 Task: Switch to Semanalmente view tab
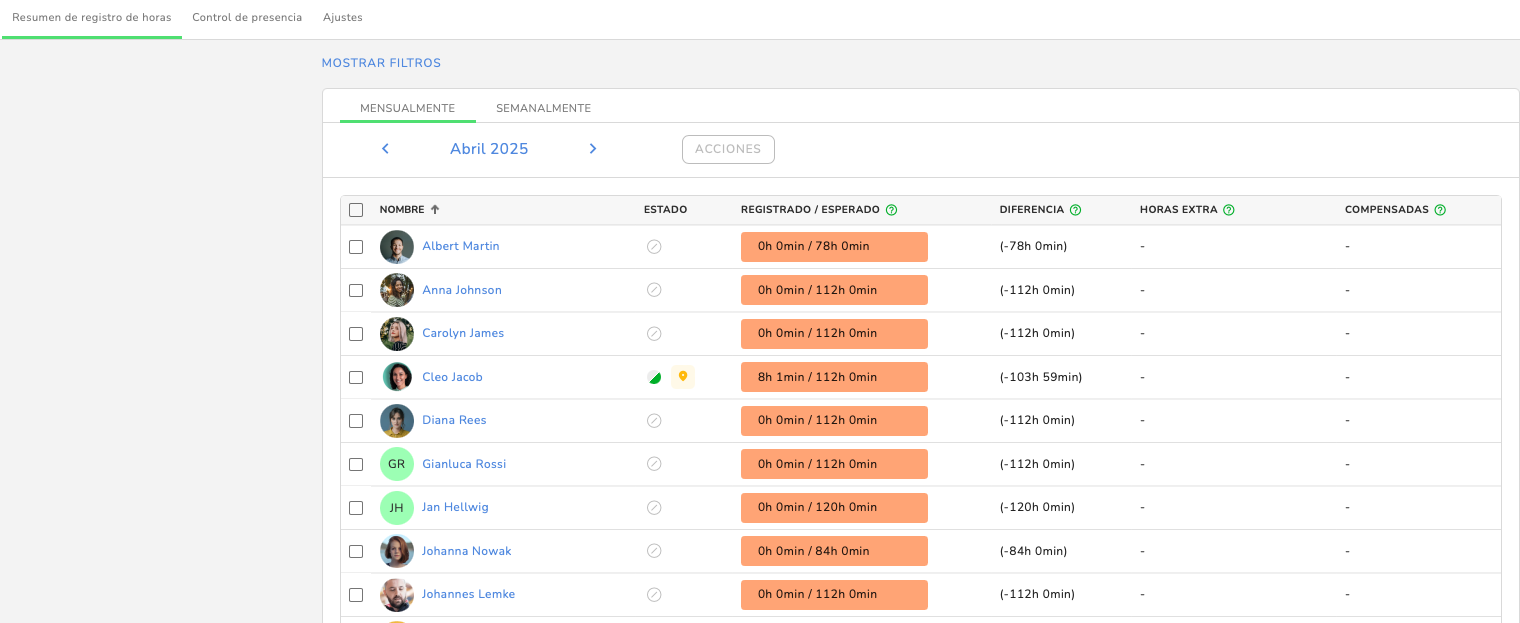(543, 108)
